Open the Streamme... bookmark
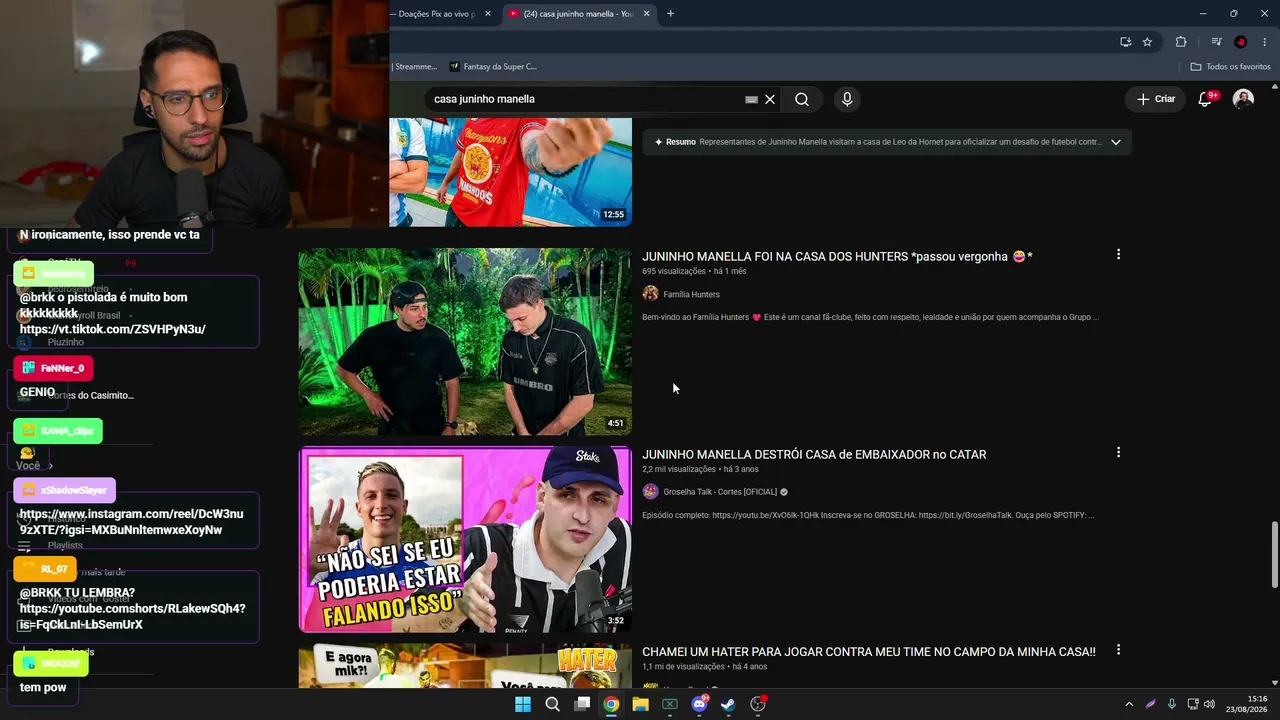The image size is (1280, 720). pos(415,67)
